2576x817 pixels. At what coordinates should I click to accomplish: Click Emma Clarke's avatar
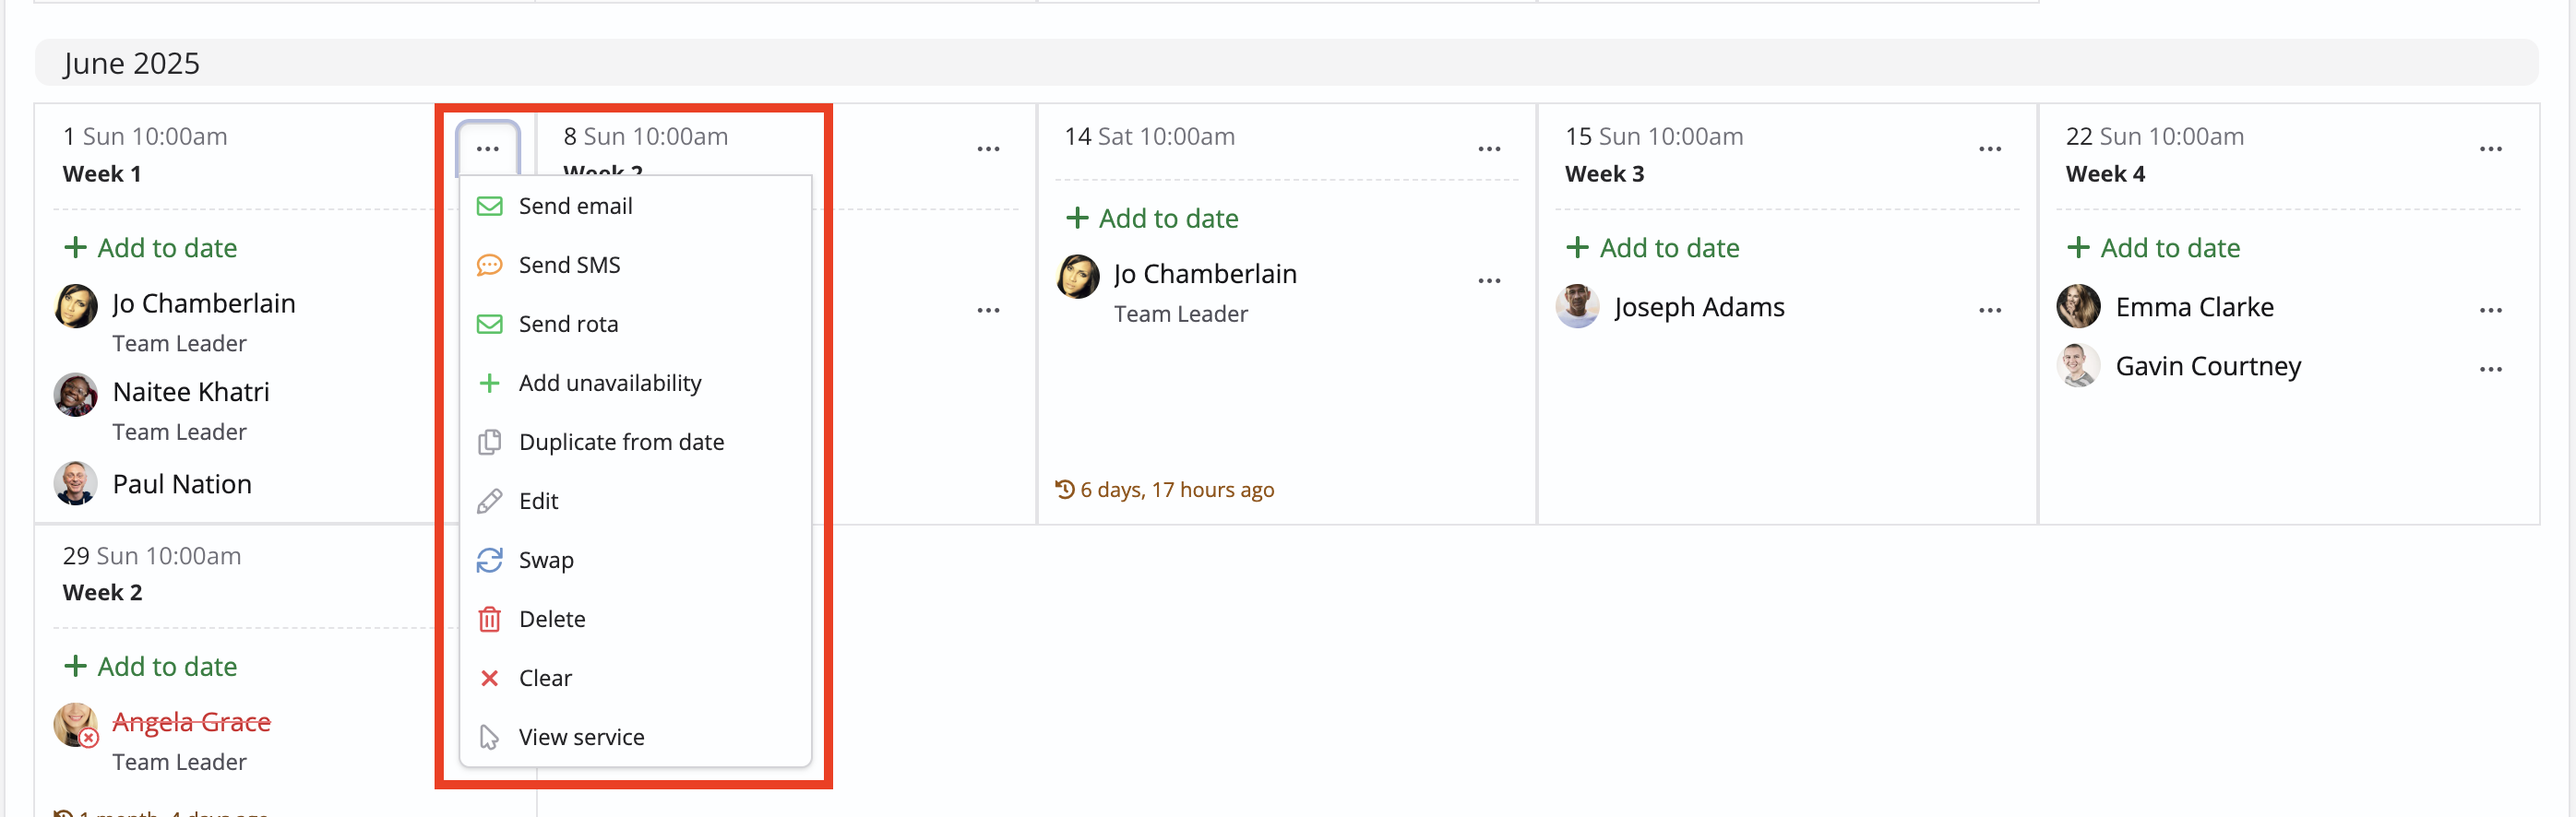[2078, 306]
